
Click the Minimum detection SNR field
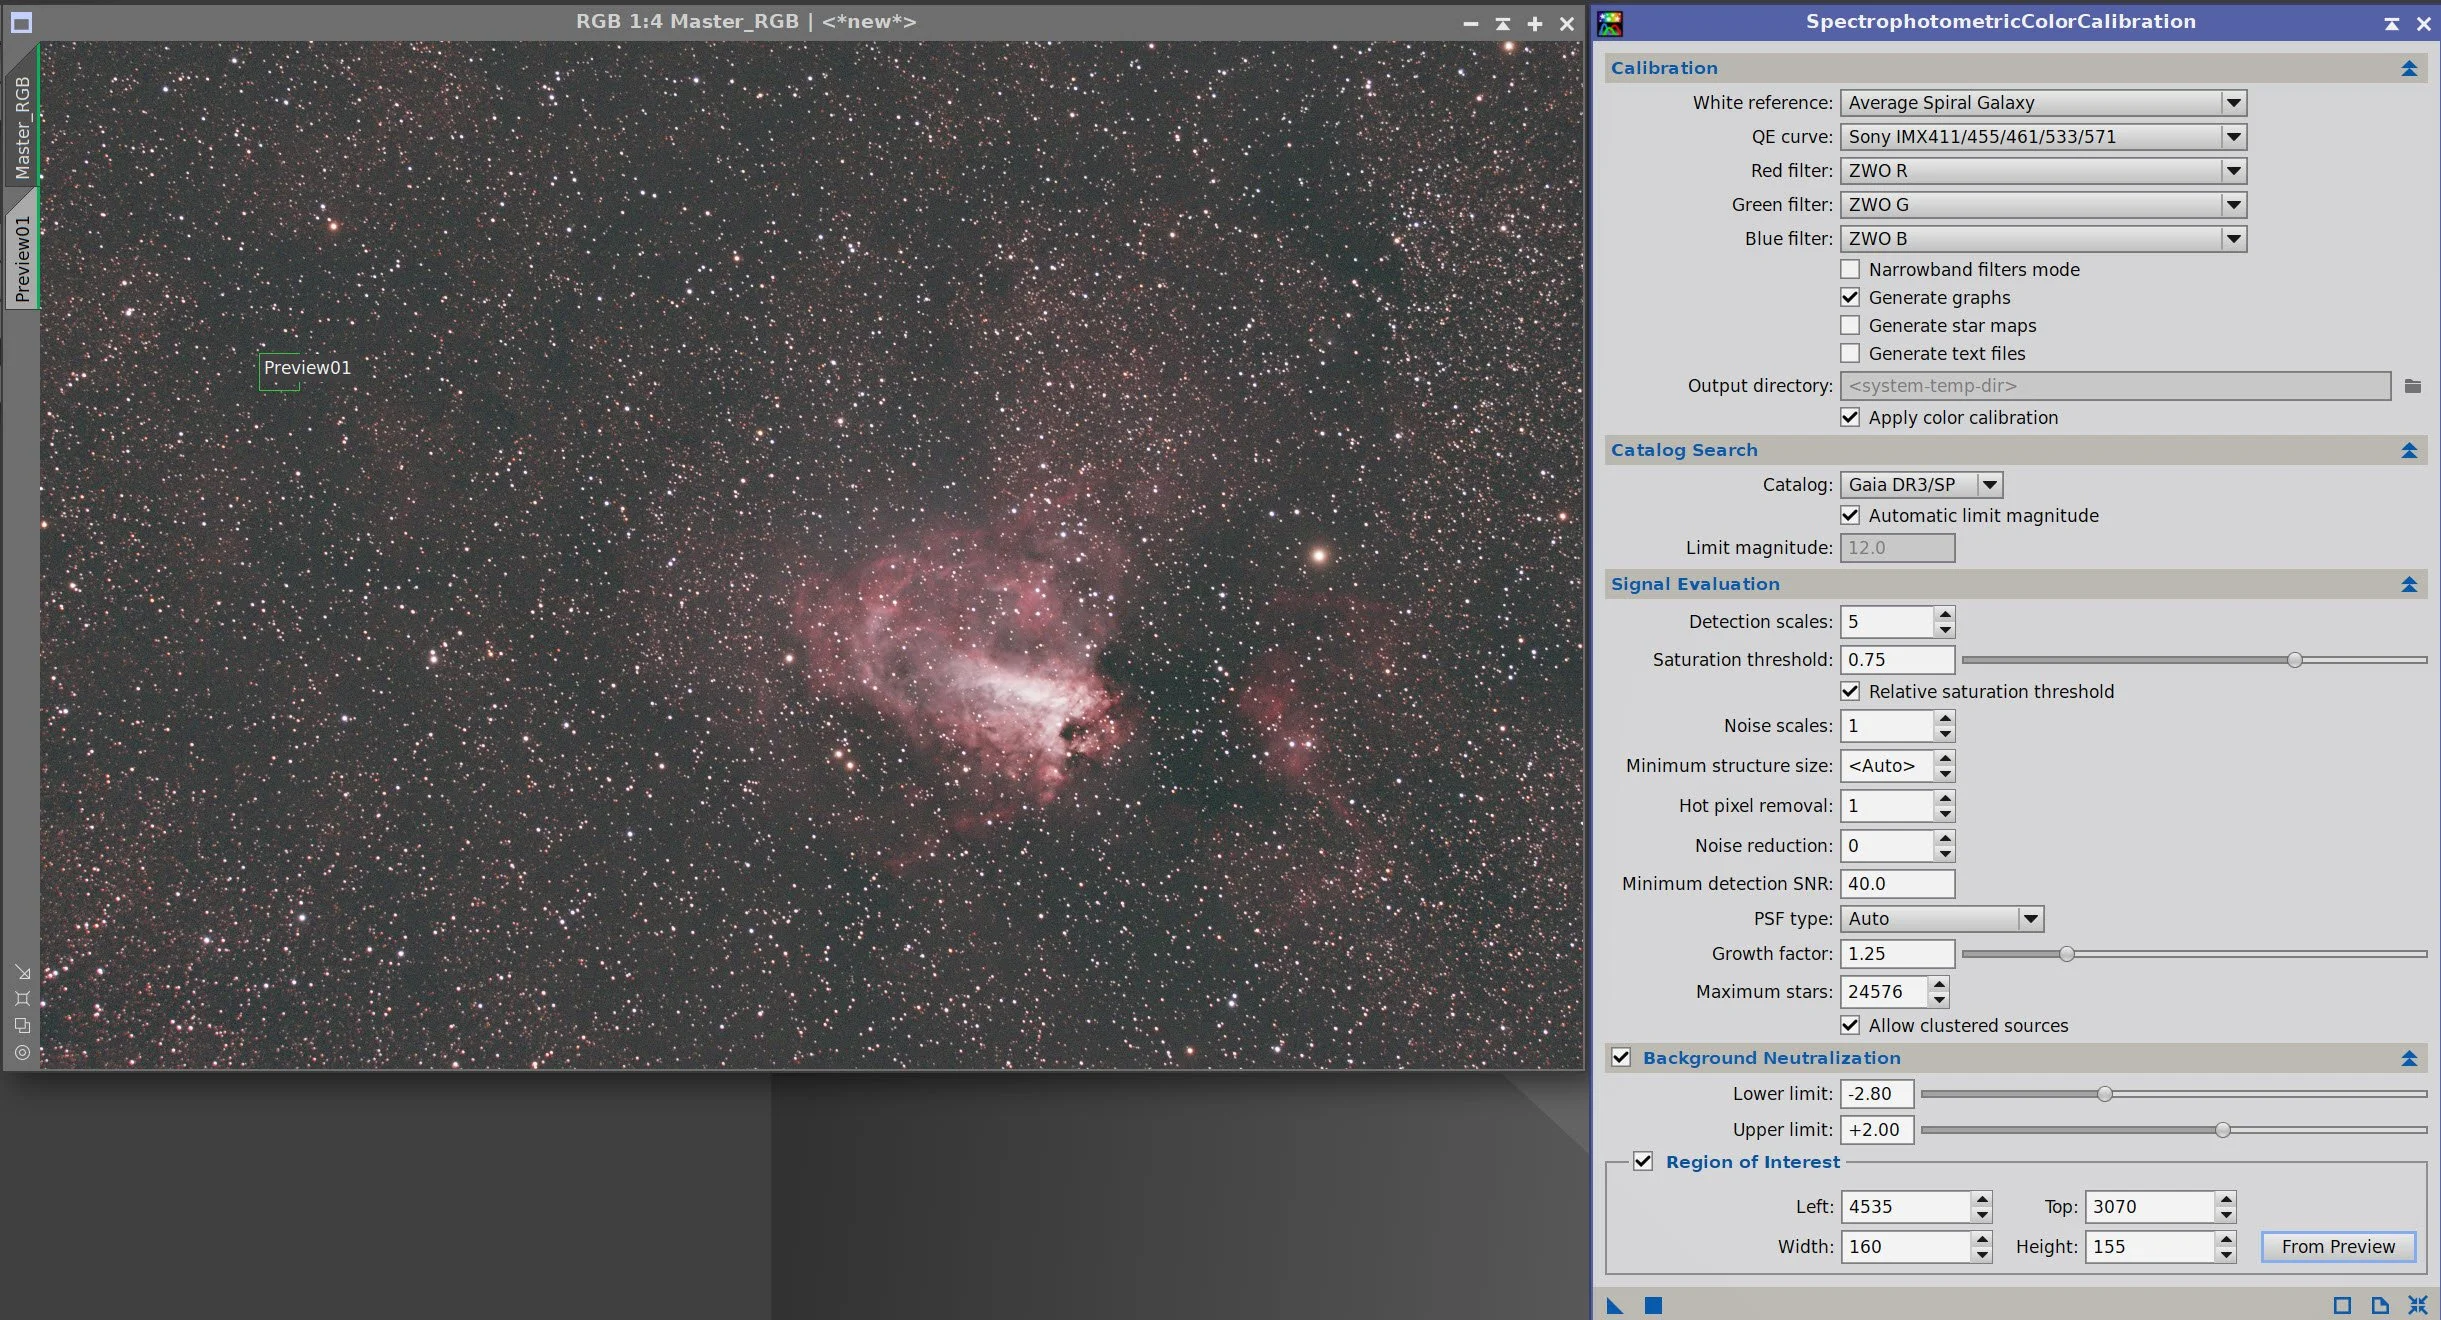tap(1896, 884)
